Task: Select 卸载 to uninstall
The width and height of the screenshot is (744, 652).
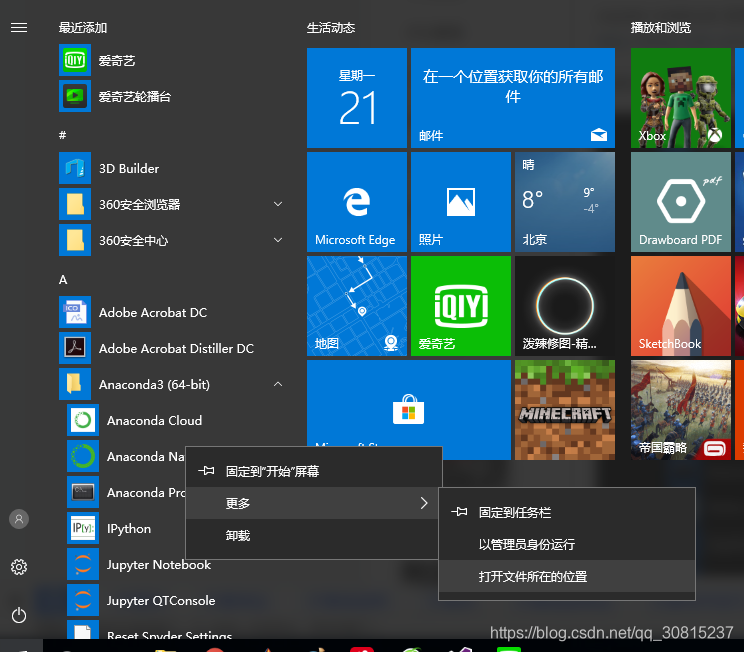Action: (x=314, y=535)
